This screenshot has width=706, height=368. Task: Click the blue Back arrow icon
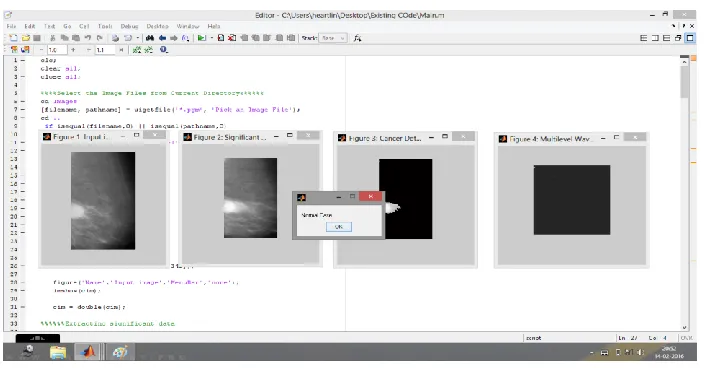pos(162,38)
